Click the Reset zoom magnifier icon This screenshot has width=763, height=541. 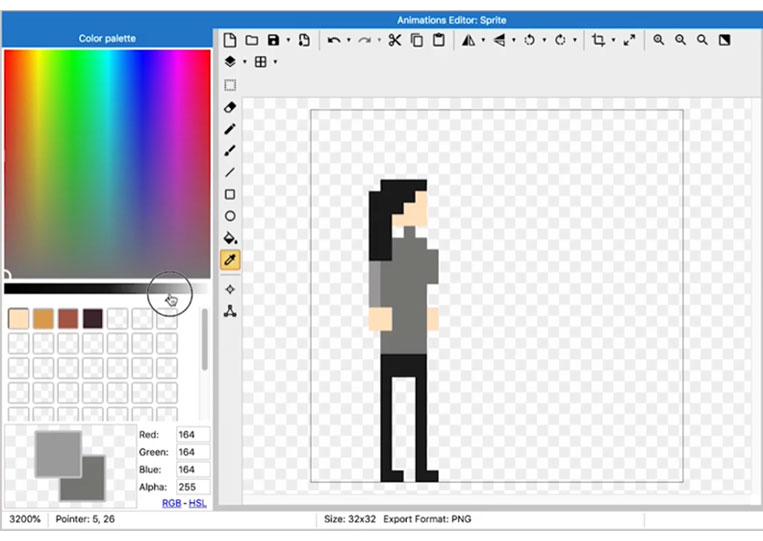(x=702, y=40)
